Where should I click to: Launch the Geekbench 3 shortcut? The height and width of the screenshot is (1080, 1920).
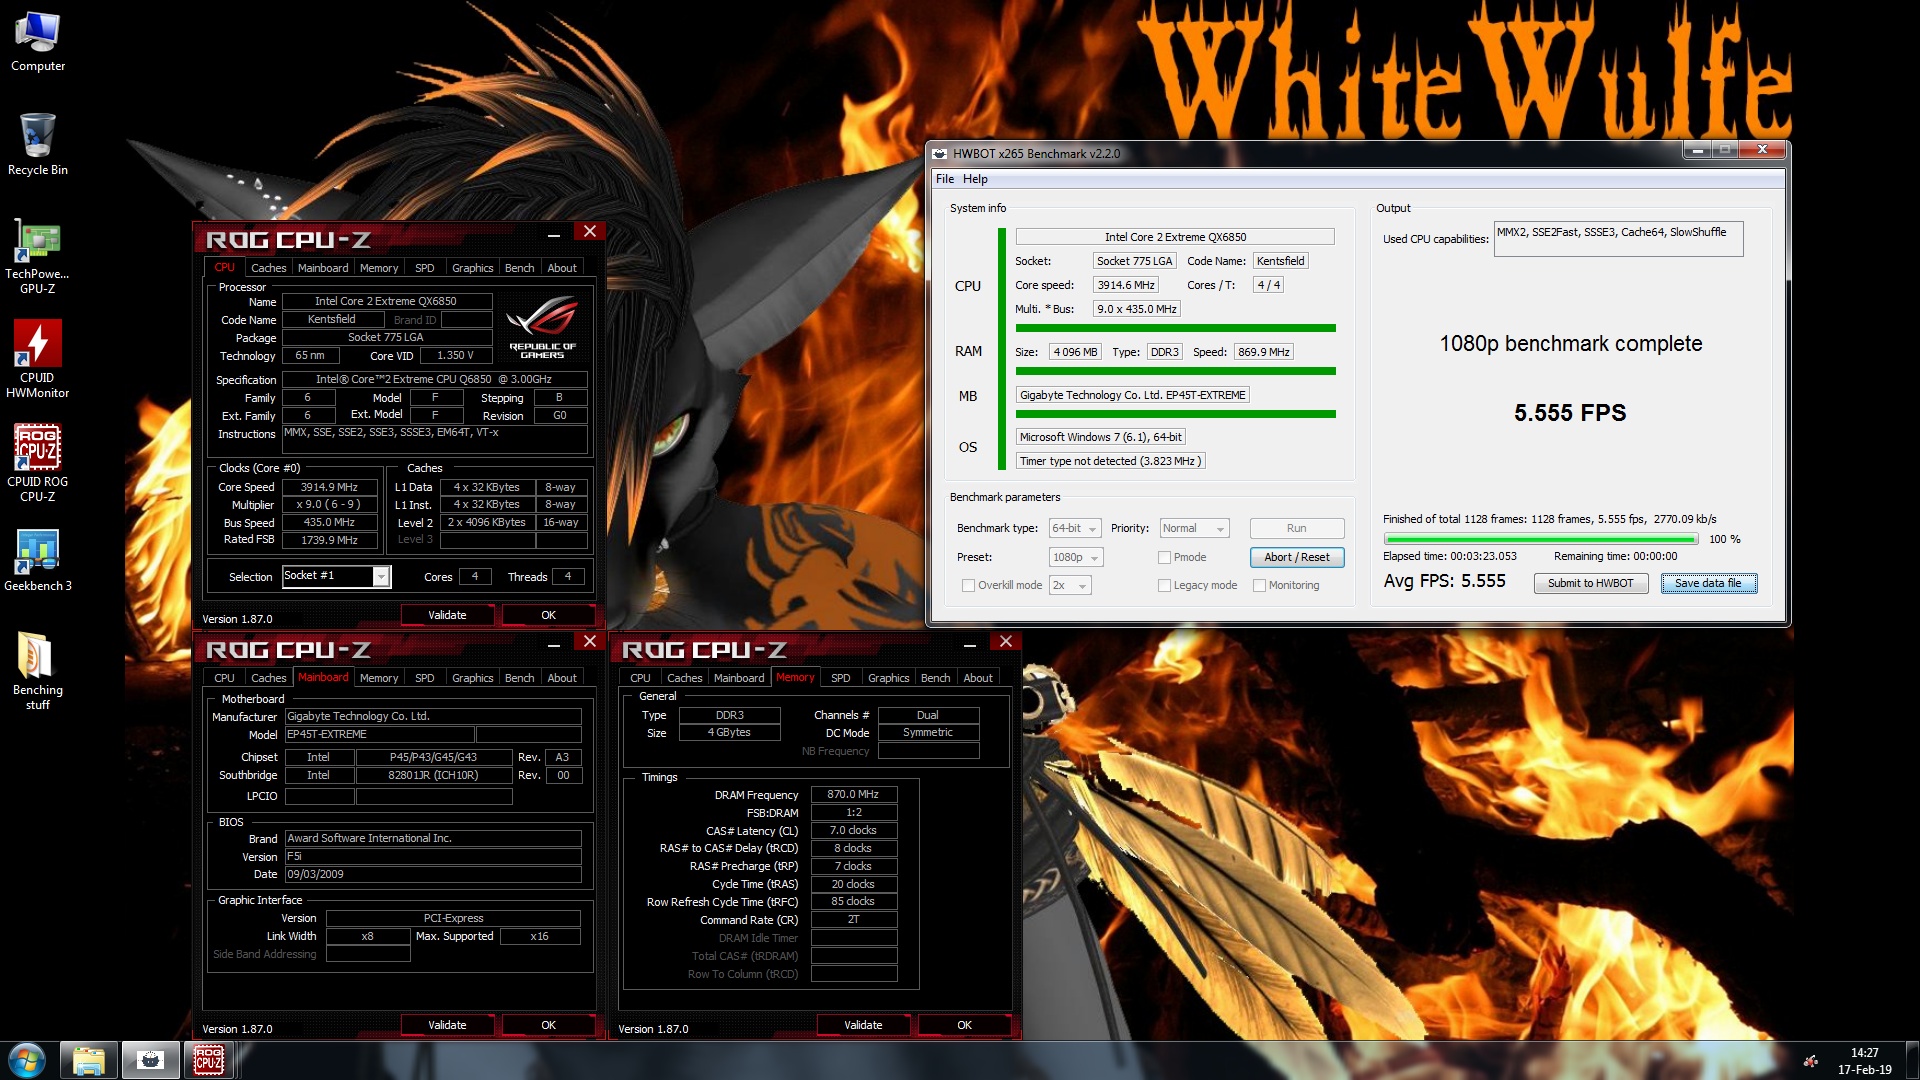pos(38,560)
